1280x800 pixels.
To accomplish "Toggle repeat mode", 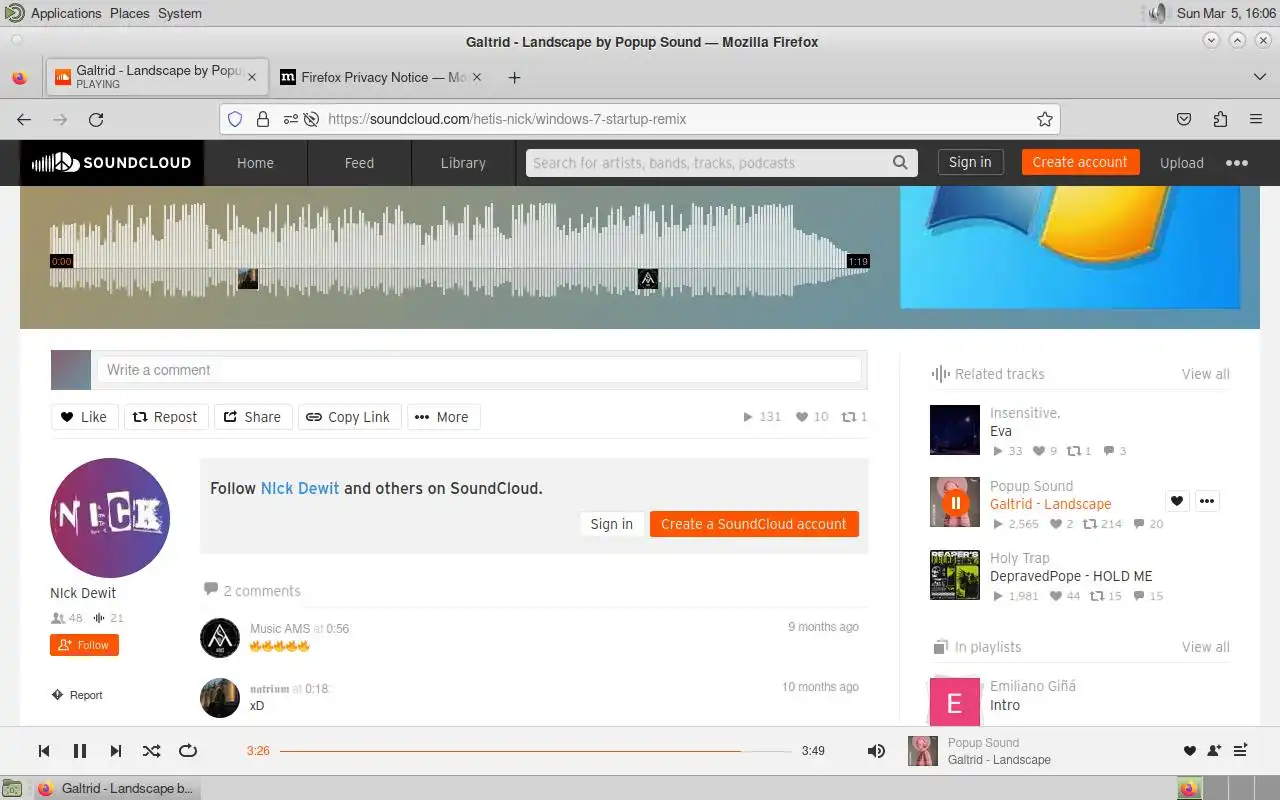I will pos(187,751).
